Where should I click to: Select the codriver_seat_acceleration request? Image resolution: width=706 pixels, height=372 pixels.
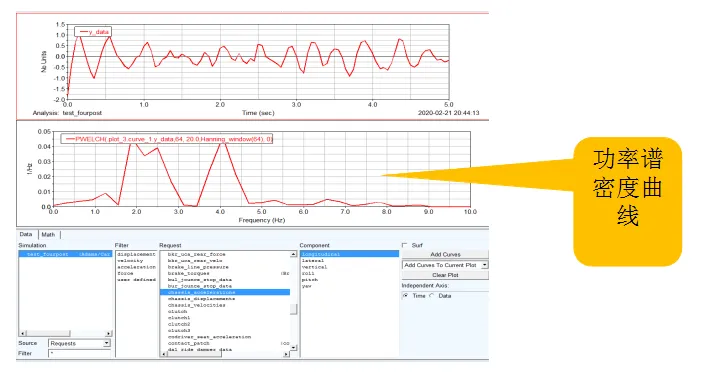coord(209,336)
